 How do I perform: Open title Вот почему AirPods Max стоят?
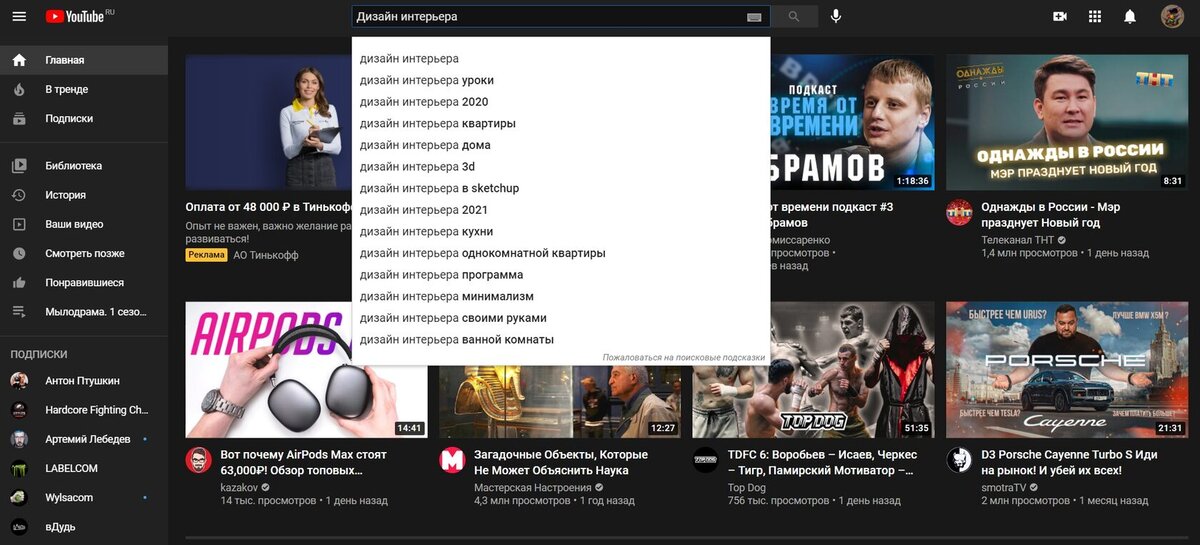pyautogui.click(x=304, y=462)
